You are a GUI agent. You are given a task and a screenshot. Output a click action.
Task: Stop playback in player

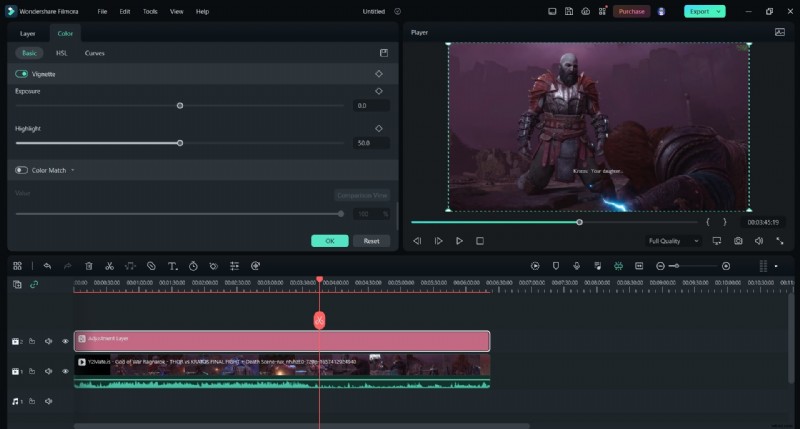point(480,241)
